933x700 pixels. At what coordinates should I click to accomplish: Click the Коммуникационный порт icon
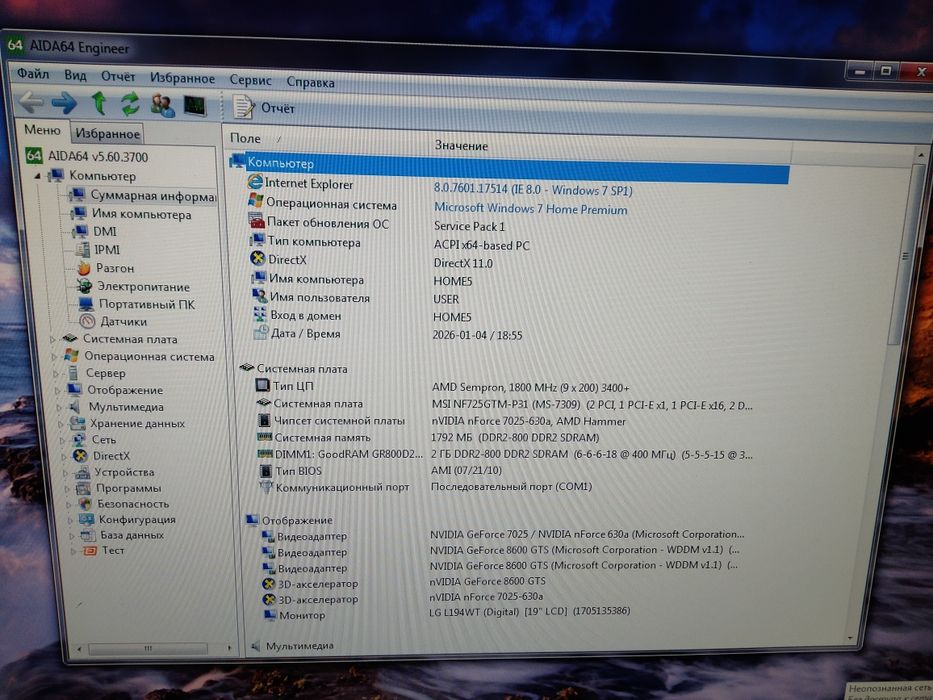click(x=267, y=486)
